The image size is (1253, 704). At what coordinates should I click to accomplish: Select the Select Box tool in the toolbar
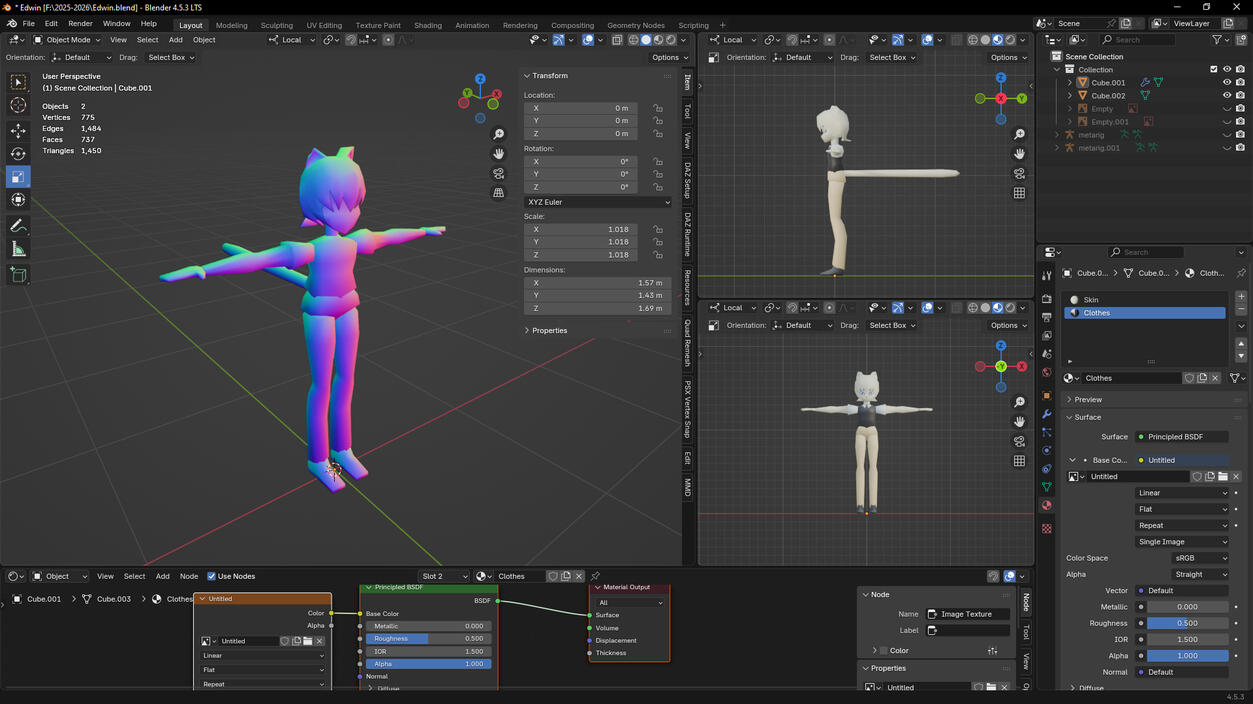[18, 82]
